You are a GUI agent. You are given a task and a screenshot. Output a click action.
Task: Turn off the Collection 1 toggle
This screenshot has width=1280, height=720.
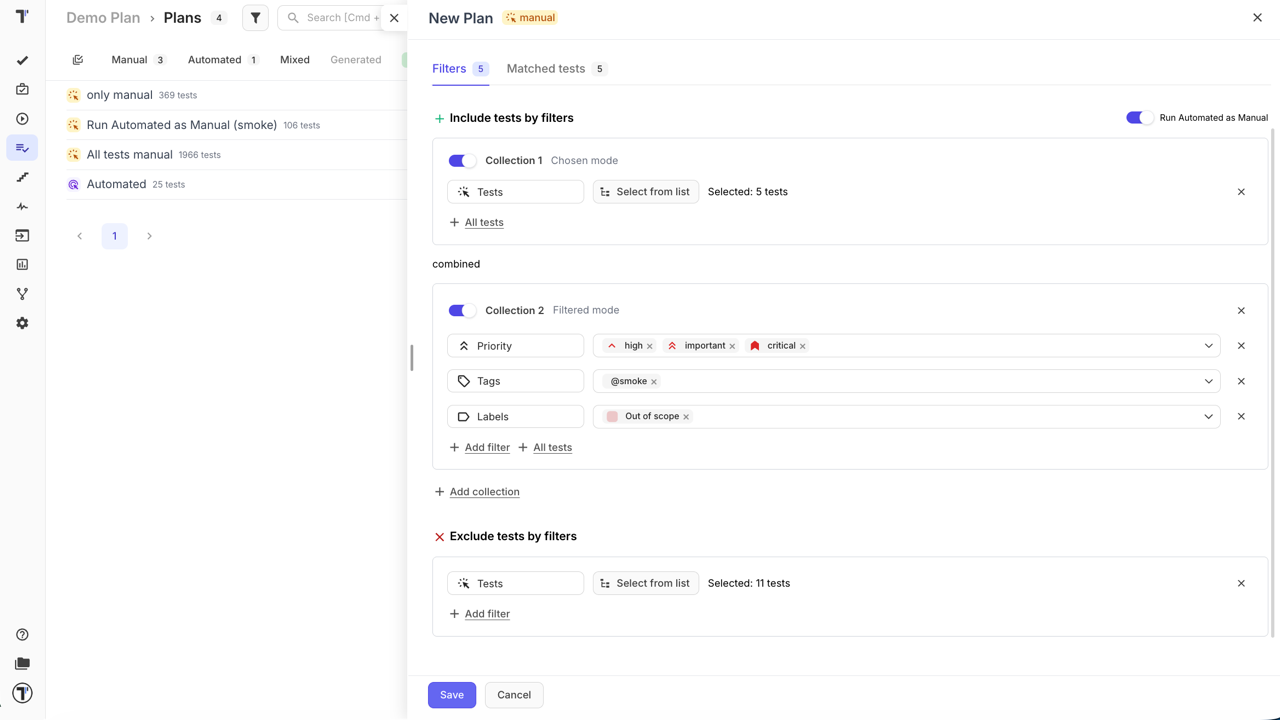[461, 160]
